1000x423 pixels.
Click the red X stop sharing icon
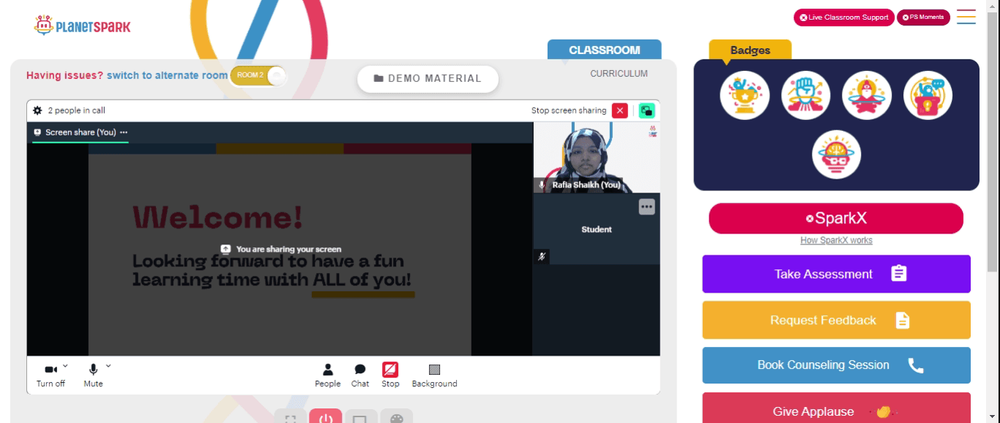click(620, 110)
